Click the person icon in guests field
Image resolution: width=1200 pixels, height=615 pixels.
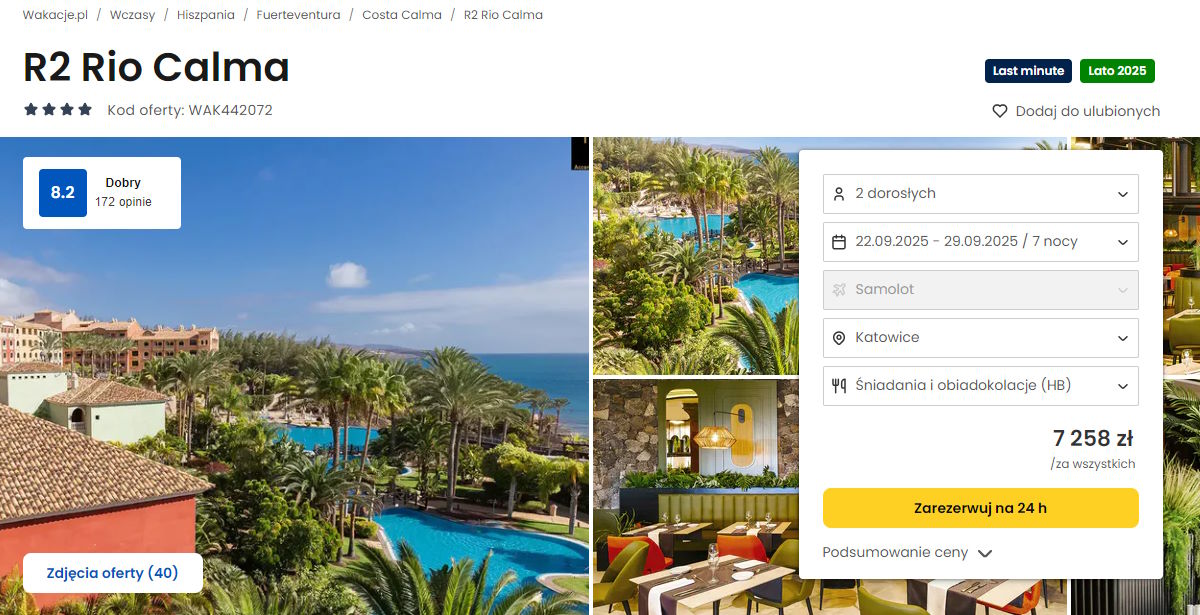(839, 194)
